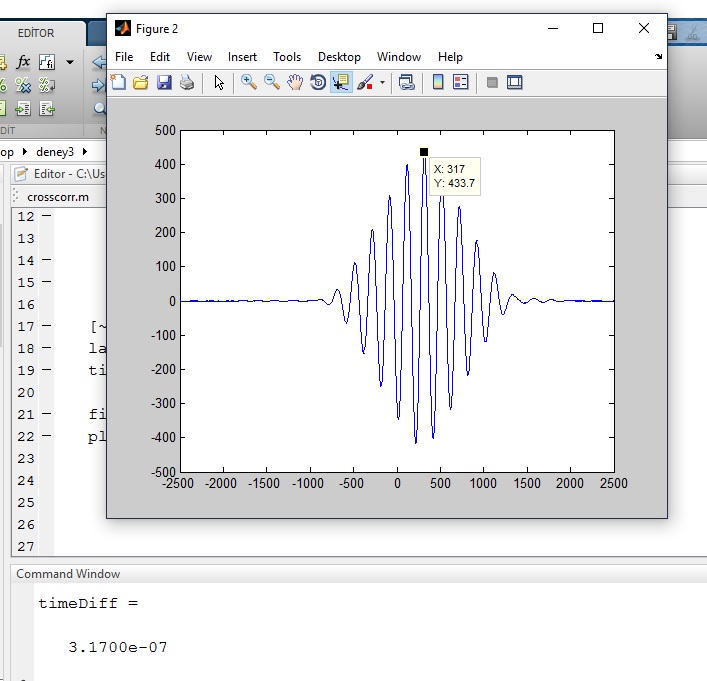Print the figure using printer icon

[x=187, y=83]
